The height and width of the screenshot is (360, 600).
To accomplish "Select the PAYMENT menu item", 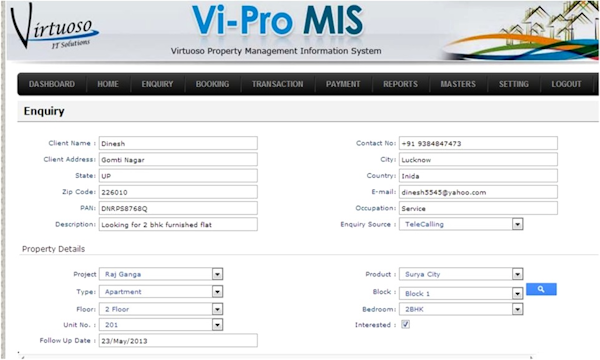I will 343,84.
